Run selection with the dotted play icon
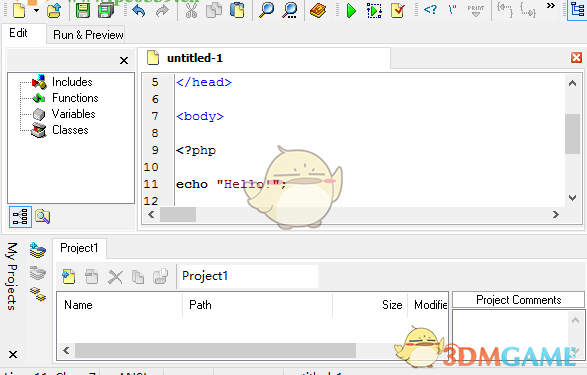Image resolution: width=587 pixels, height=375 pixels. pos(374,10)
